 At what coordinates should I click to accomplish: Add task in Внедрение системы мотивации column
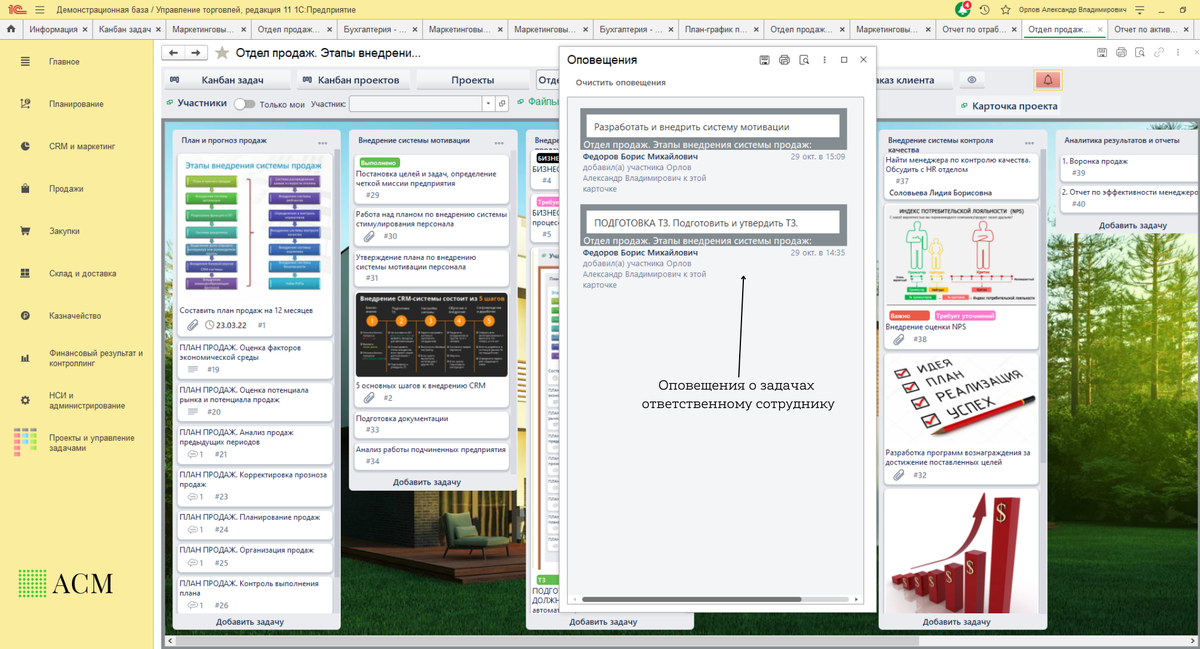point(427,481)
